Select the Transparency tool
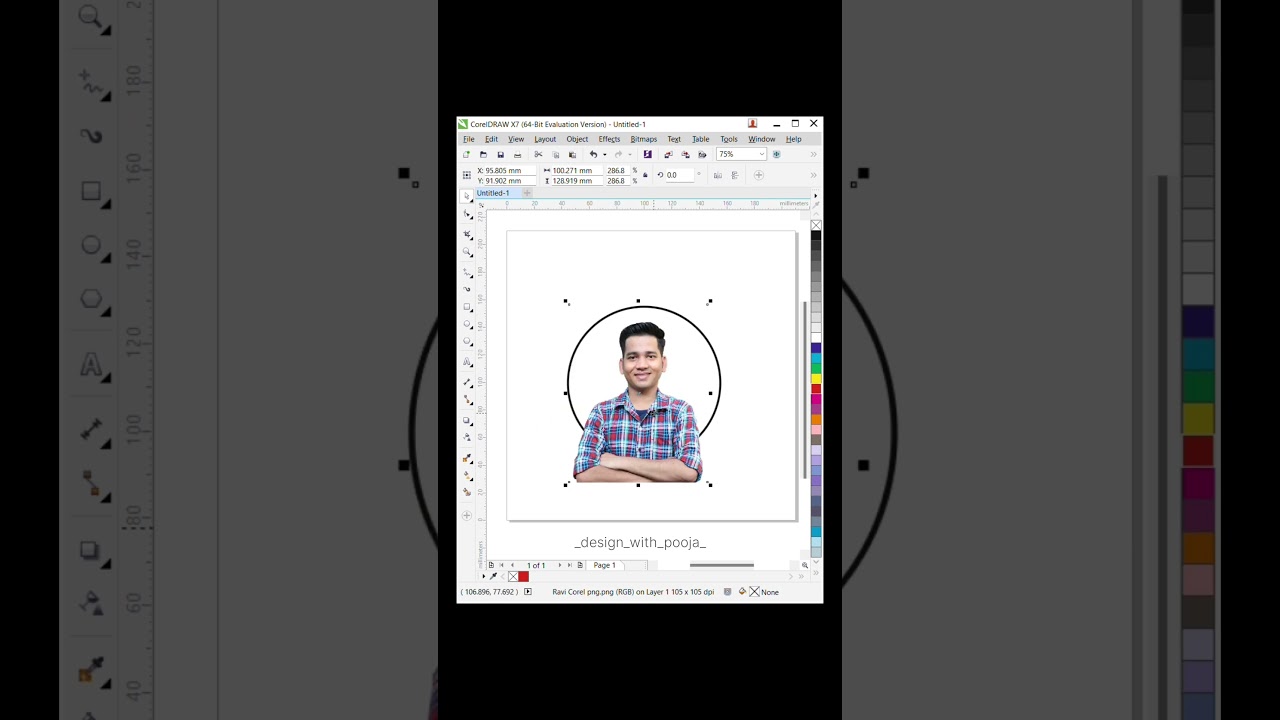1280x720 pixels. 467,437
